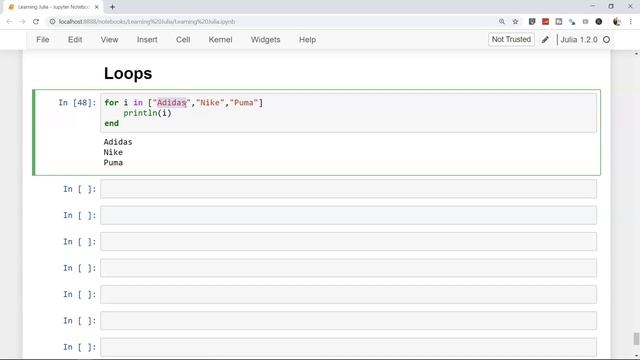Screen dimensions: 640x360
Task: Close the Learning Julia browser tab
Action: pos(97,7)
